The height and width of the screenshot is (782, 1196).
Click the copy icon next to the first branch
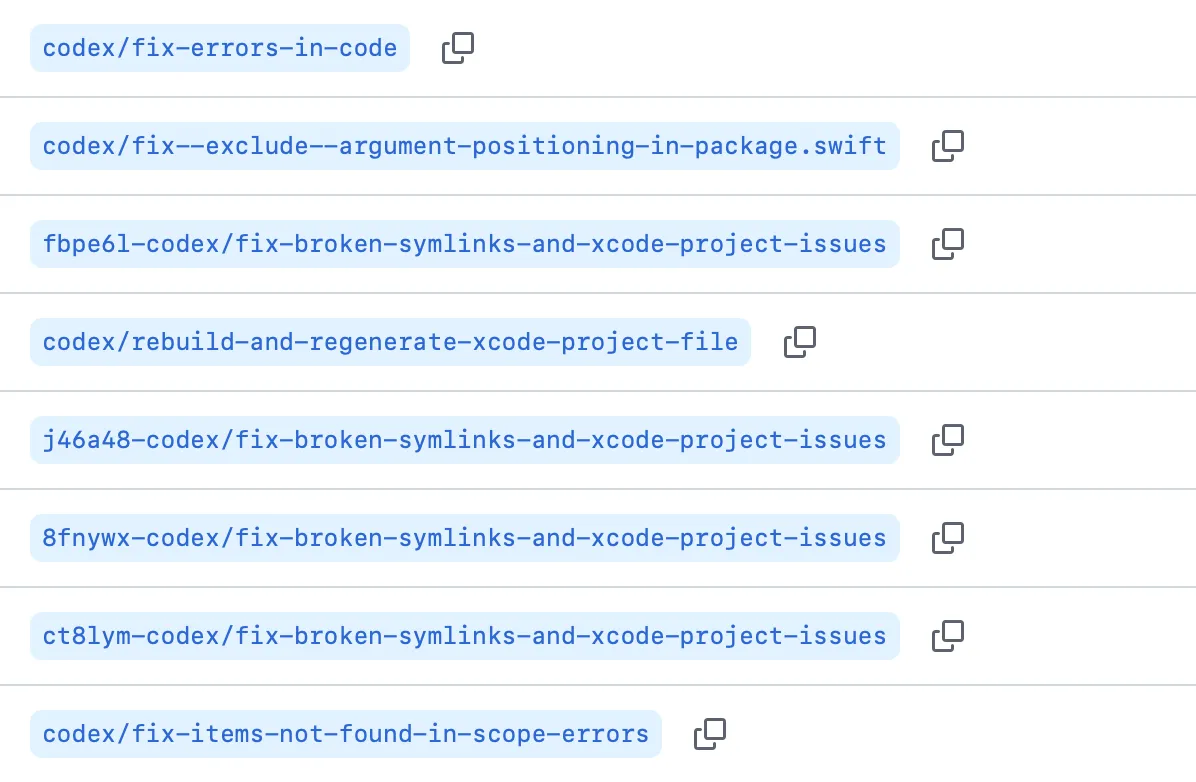pos(458,48)
